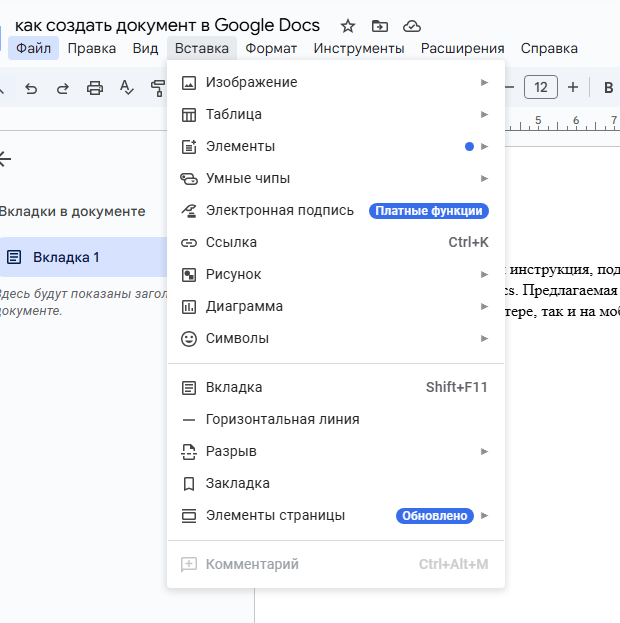Open the Правка menu
The image size is (620, 623).
pyautogui.click(x=92, y=48)
